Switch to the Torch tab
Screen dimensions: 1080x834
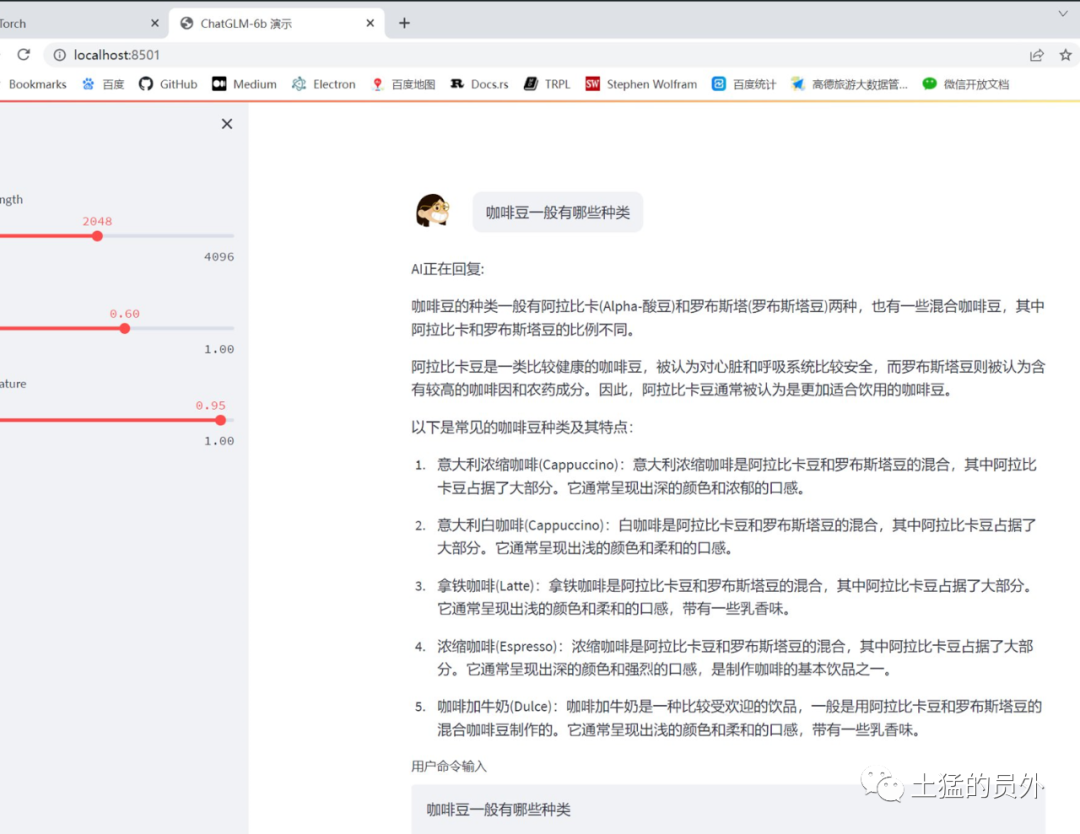click(83, 23)
